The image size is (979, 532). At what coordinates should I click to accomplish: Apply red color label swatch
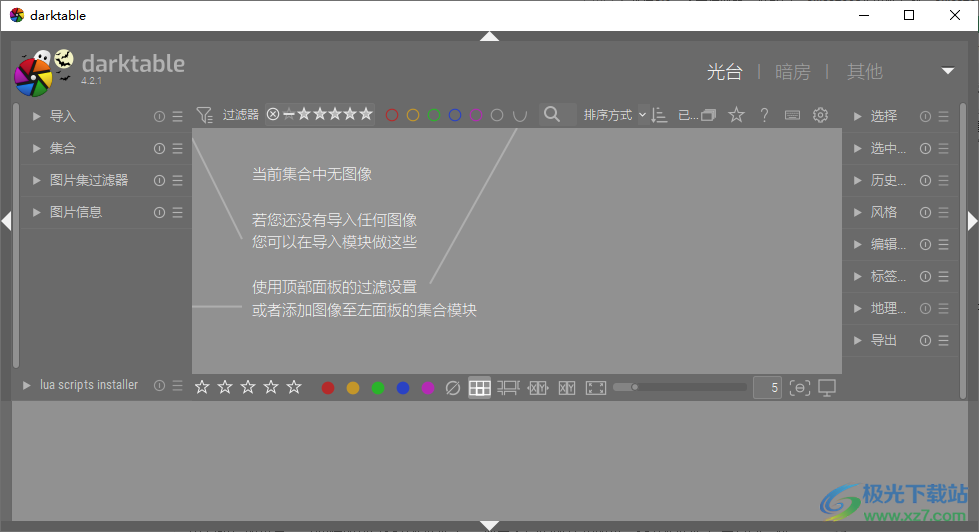[328, 388]
